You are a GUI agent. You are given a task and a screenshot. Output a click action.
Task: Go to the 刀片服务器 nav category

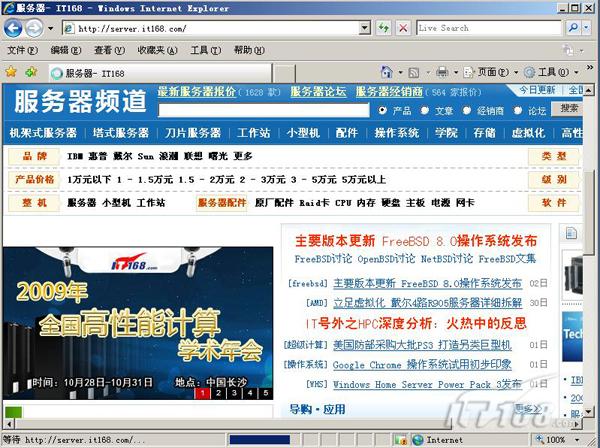click(193, 133)
